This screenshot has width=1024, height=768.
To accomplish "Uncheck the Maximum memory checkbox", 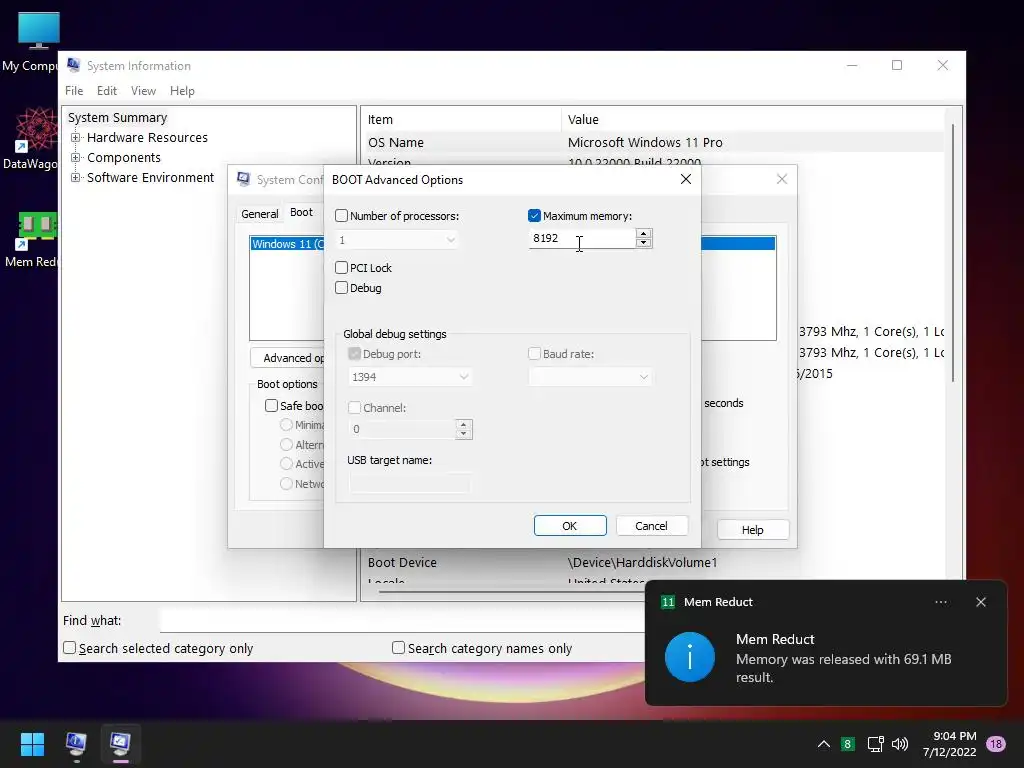I will click(534, 216).
